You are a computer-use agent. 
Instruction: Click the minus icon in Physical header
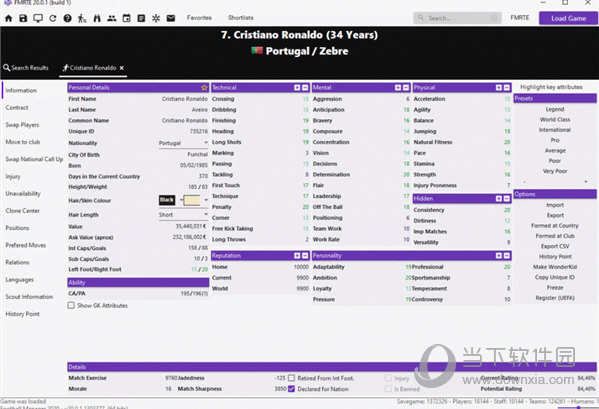point(507,88)
